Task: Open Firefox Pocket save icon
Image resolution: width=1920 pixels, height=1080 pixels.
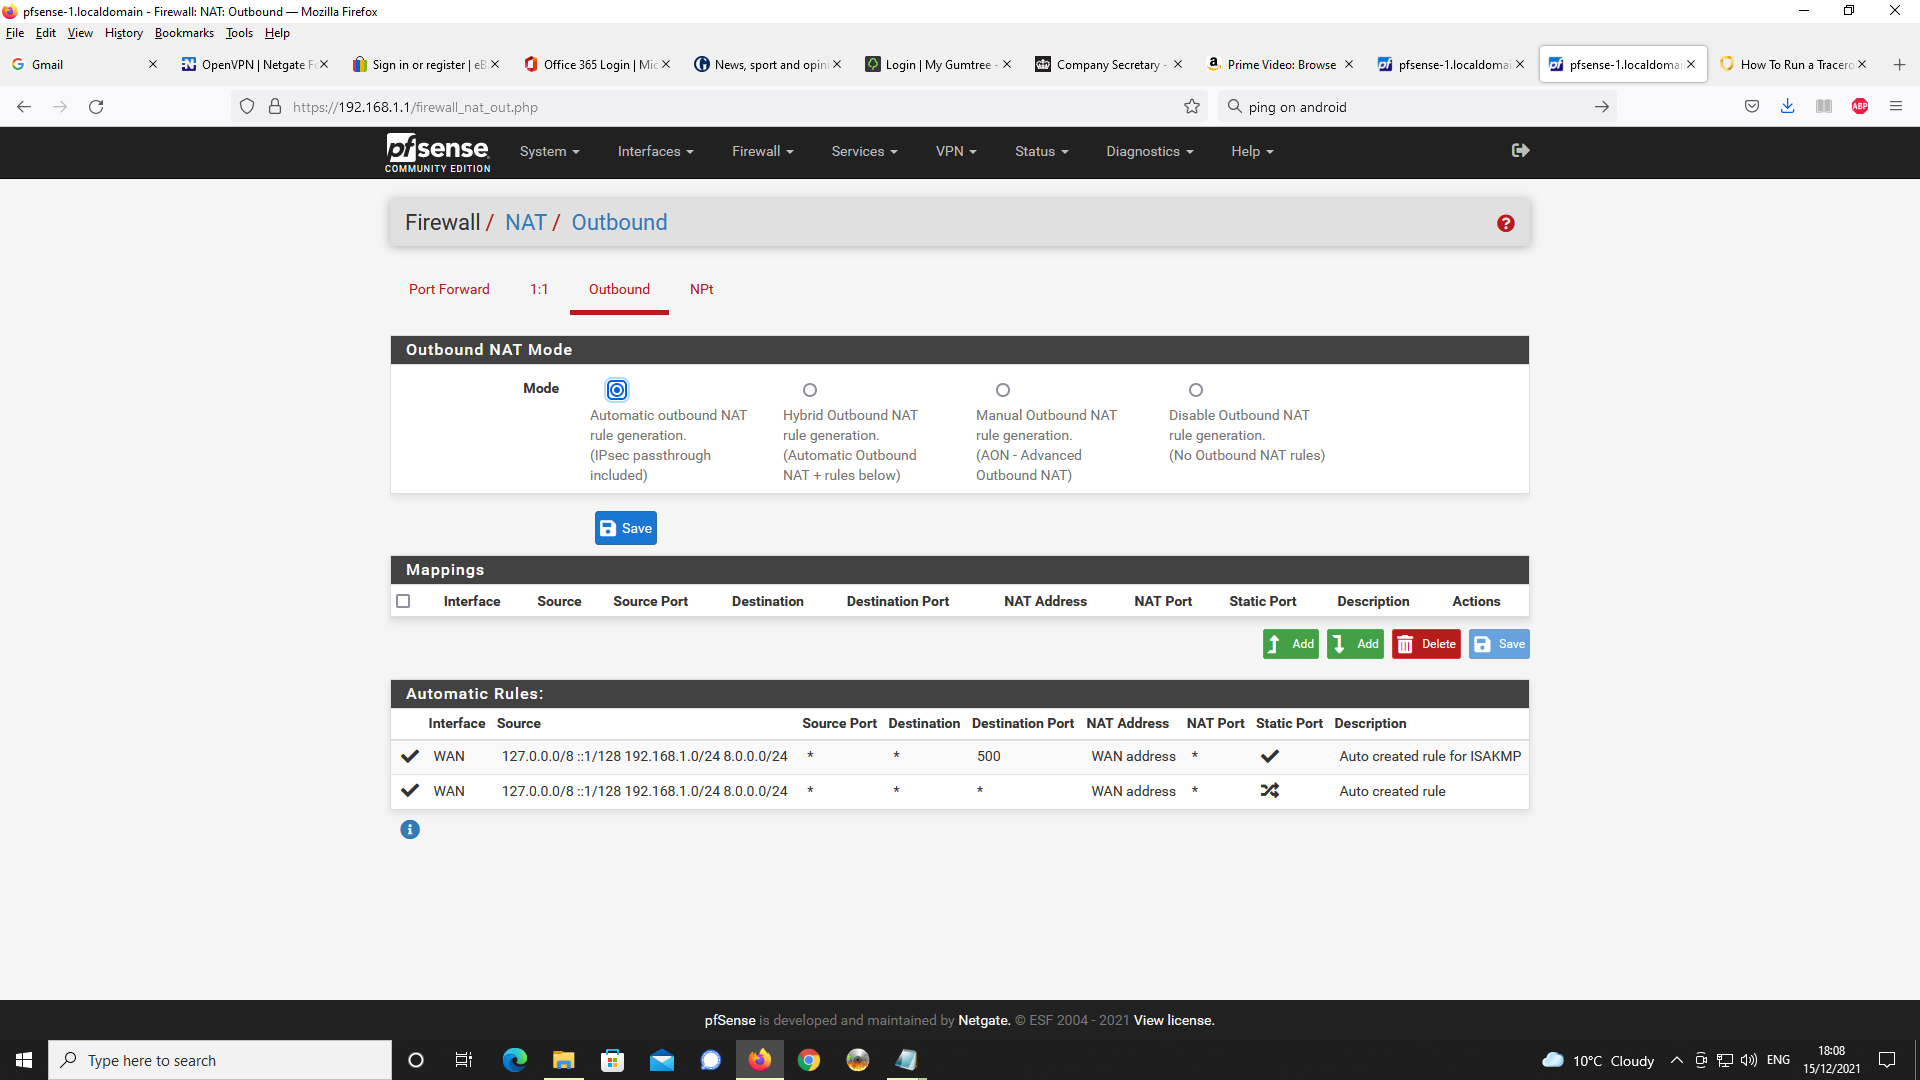Action: coord(1751,107)
